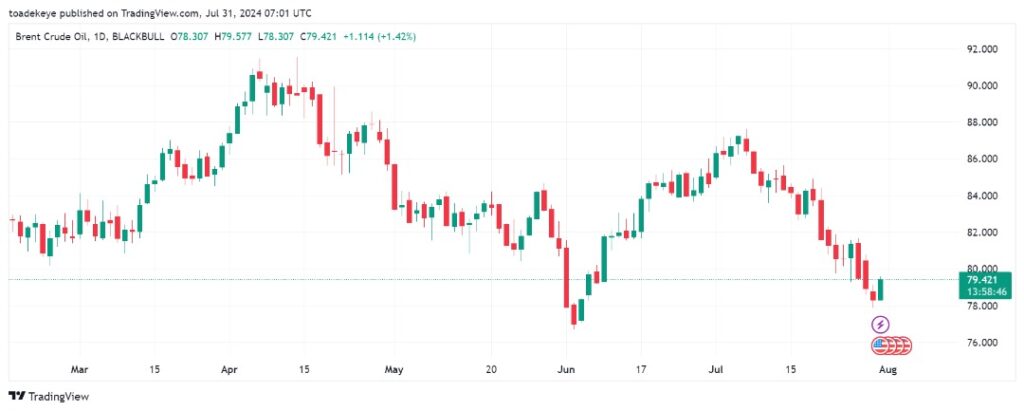1024x411 pixels.
Task: Click the latest green candlestick on the chart
Action: 881,289
